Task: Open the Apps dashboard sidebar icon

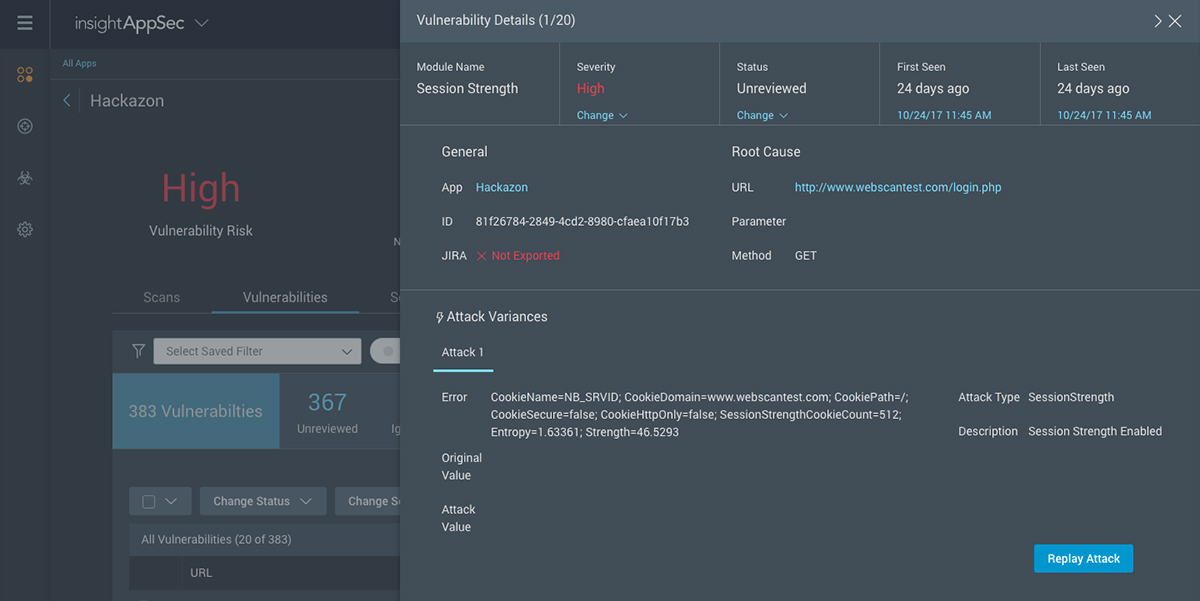Action: [25, 75]
